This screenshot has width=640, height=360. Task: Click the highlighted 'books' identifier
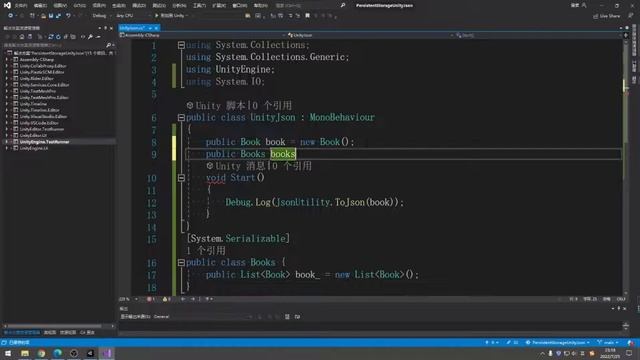pyautogui.click(x=283, y=154)
